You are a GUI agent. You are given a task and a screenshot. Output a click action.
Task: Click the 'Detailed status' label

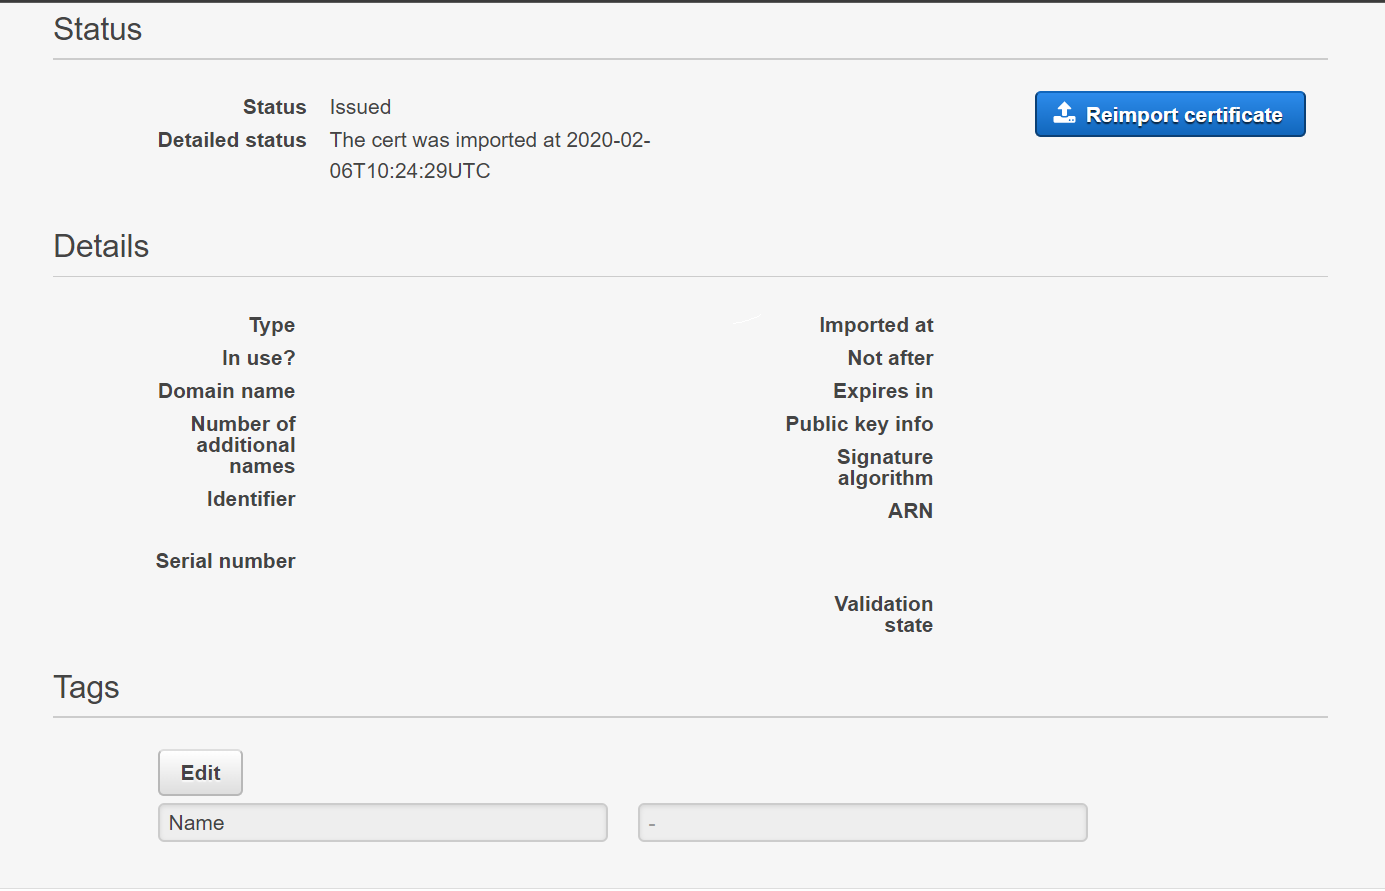[232, 140]
